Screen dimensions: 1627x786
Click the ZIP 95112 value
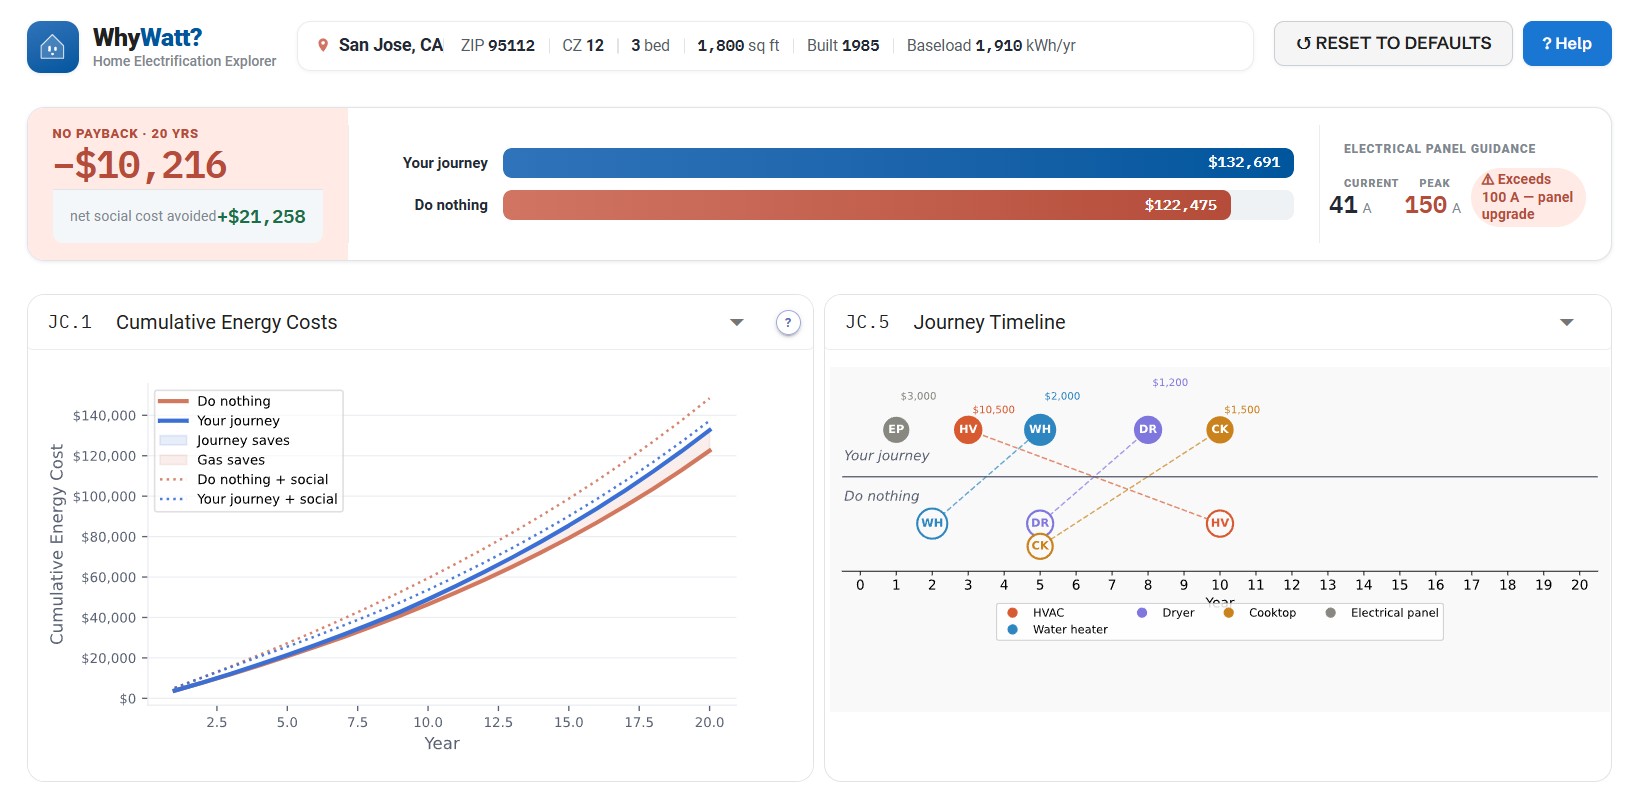(498, 45)
